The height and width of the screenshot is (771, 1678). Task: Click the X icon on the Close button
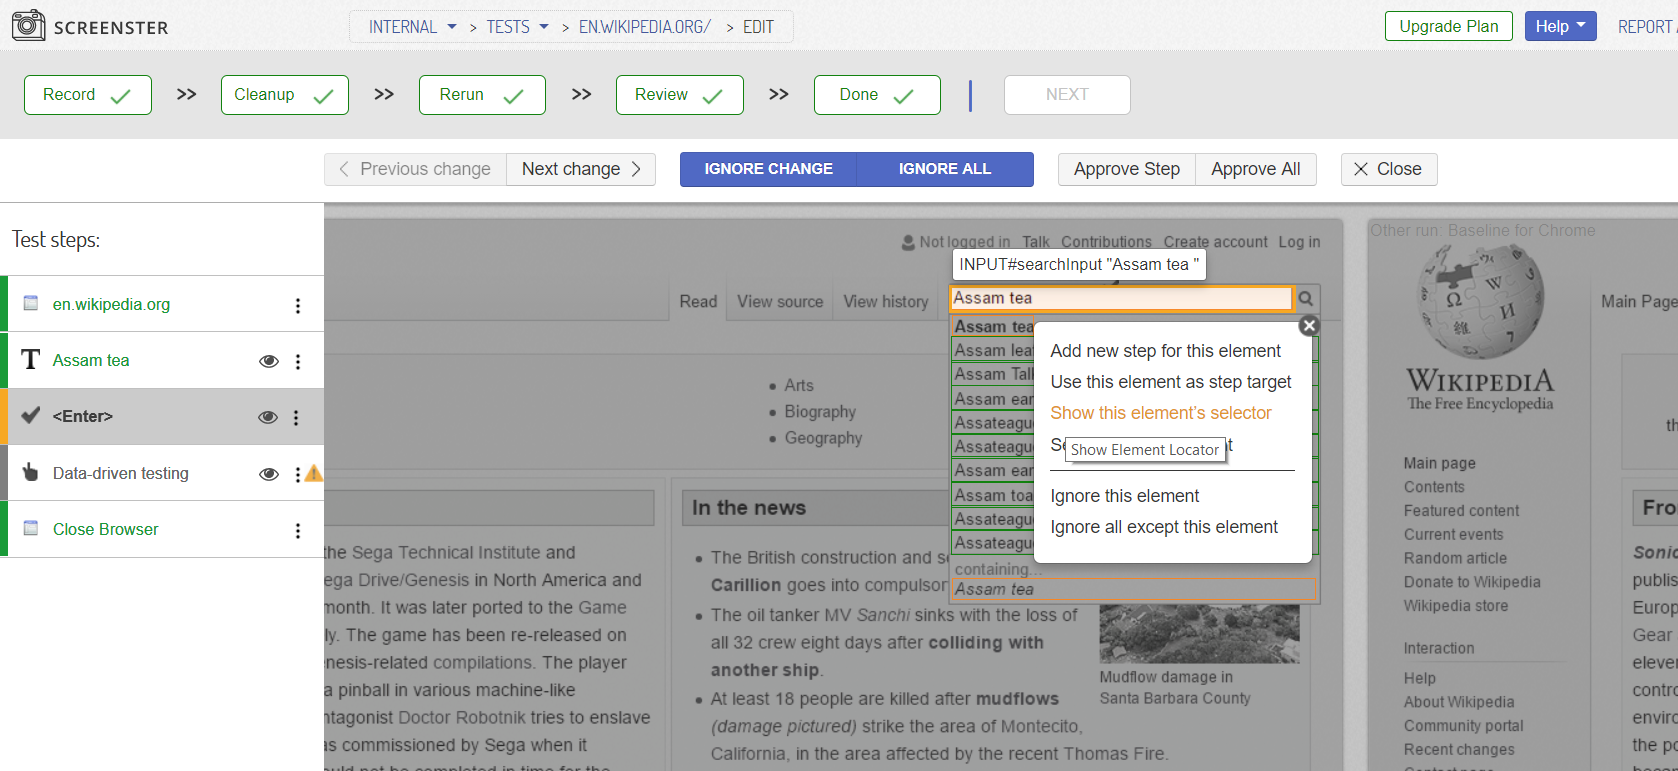[x=1361, y=169]
